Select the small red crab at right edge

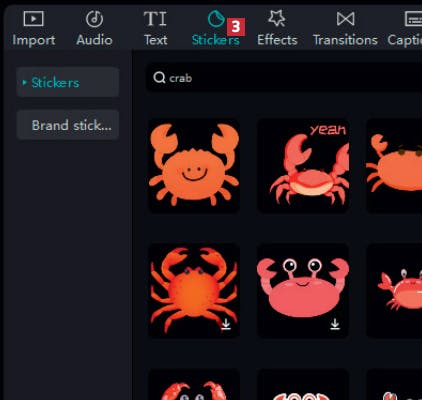(394, 291)
